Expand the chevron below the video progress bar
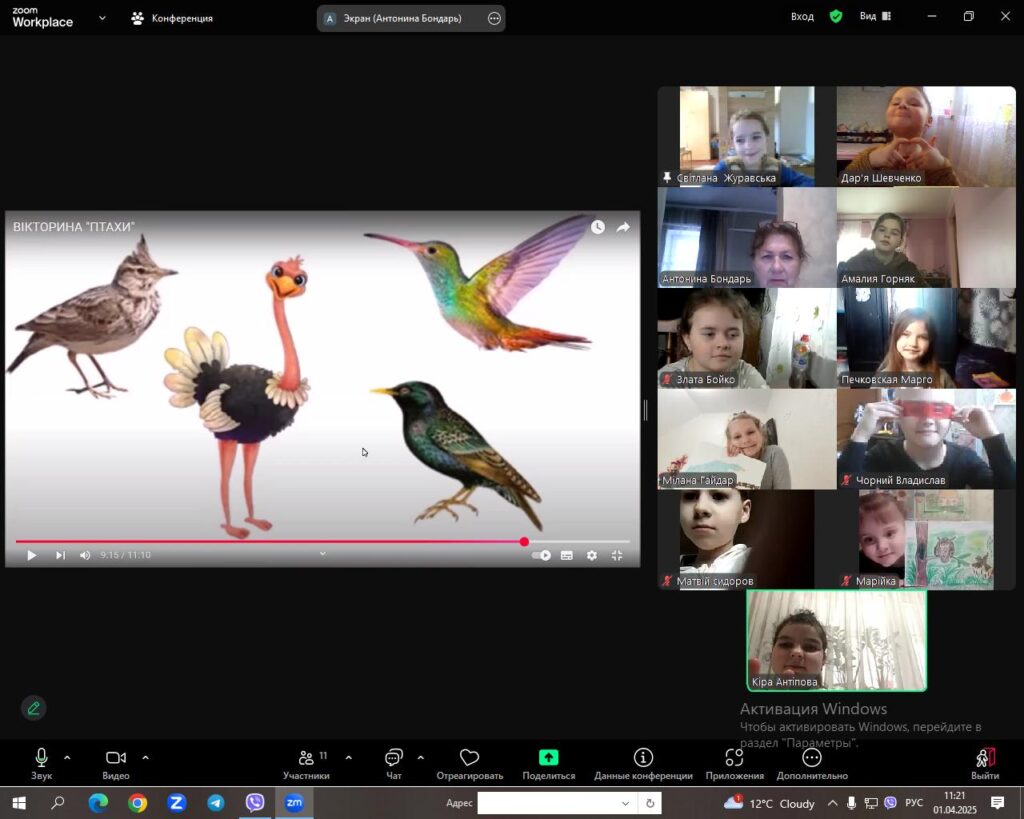Viewport: 1024px width, 819px height. (323, 553)
